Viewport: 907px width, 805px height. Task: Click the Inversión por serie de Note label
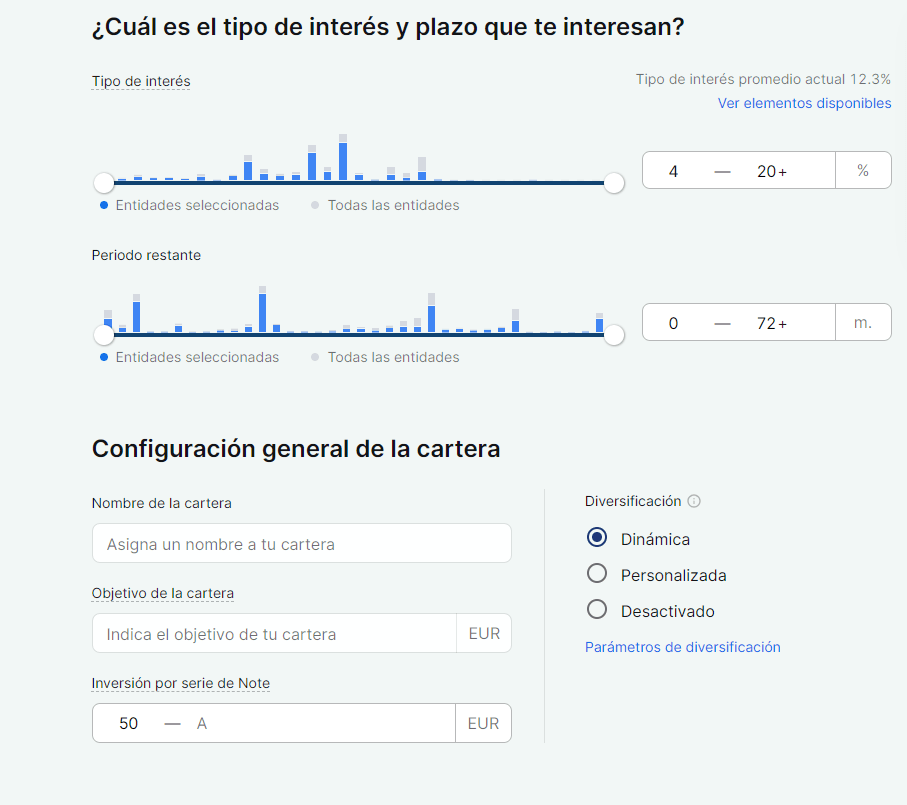[180, 683]
